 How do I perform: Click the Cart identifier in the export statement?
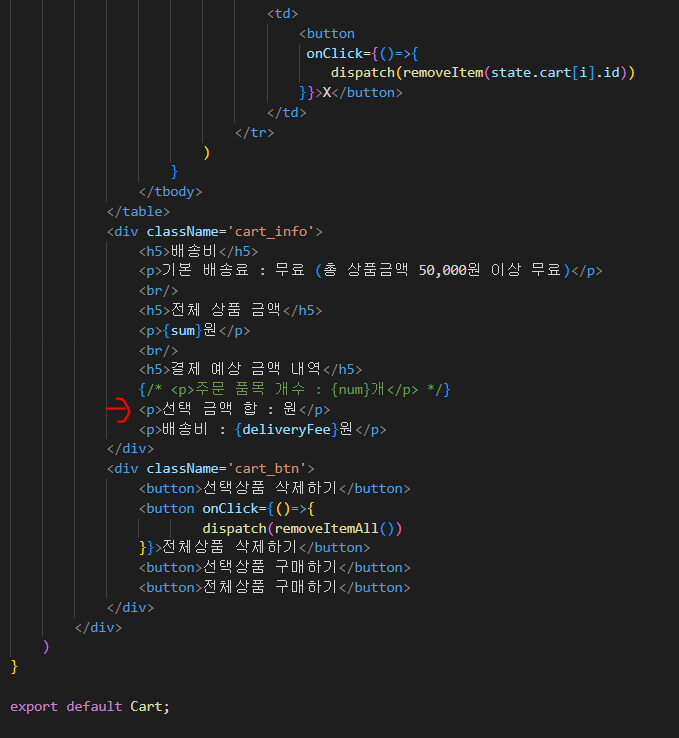(x=146, y=706)
